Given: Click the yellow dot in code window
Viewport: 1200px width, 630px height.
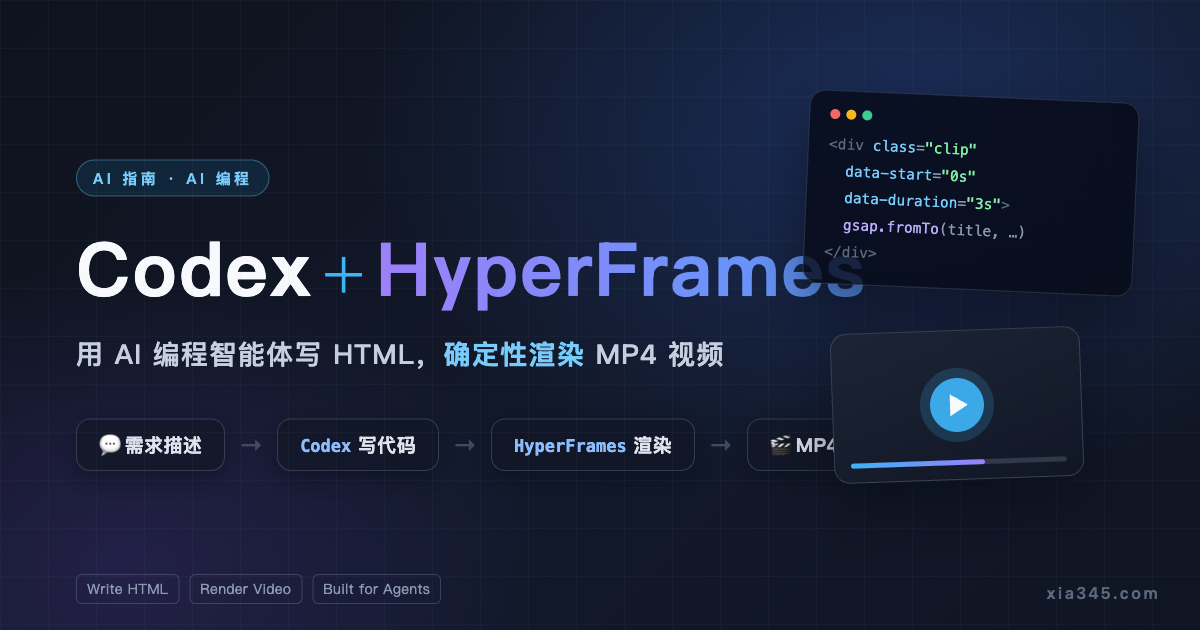Looking at the screenshot, I should click(851, 115).
